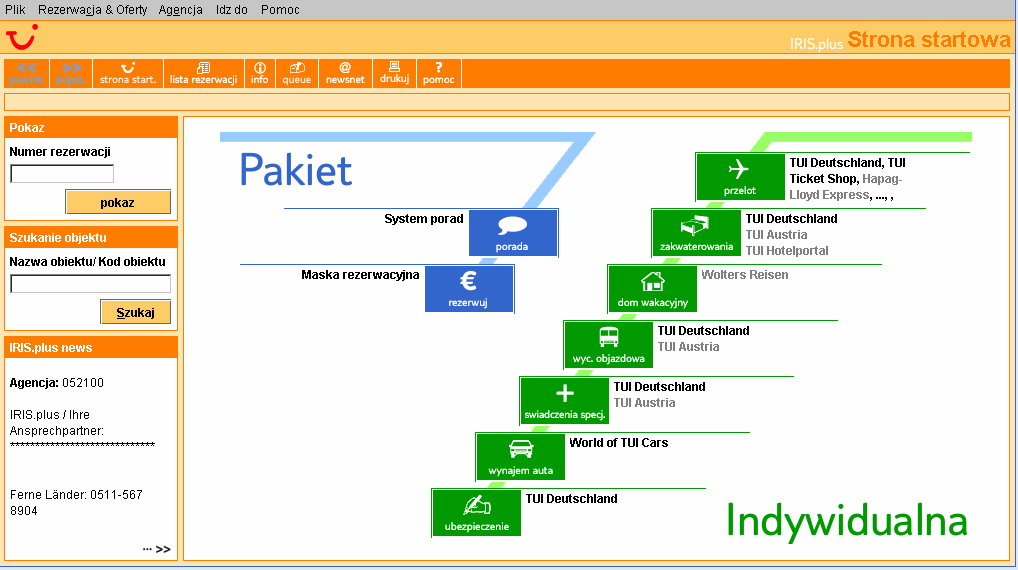Open the Pomoc menu
Screen dimensions: 1018x570
click(280, 10)
